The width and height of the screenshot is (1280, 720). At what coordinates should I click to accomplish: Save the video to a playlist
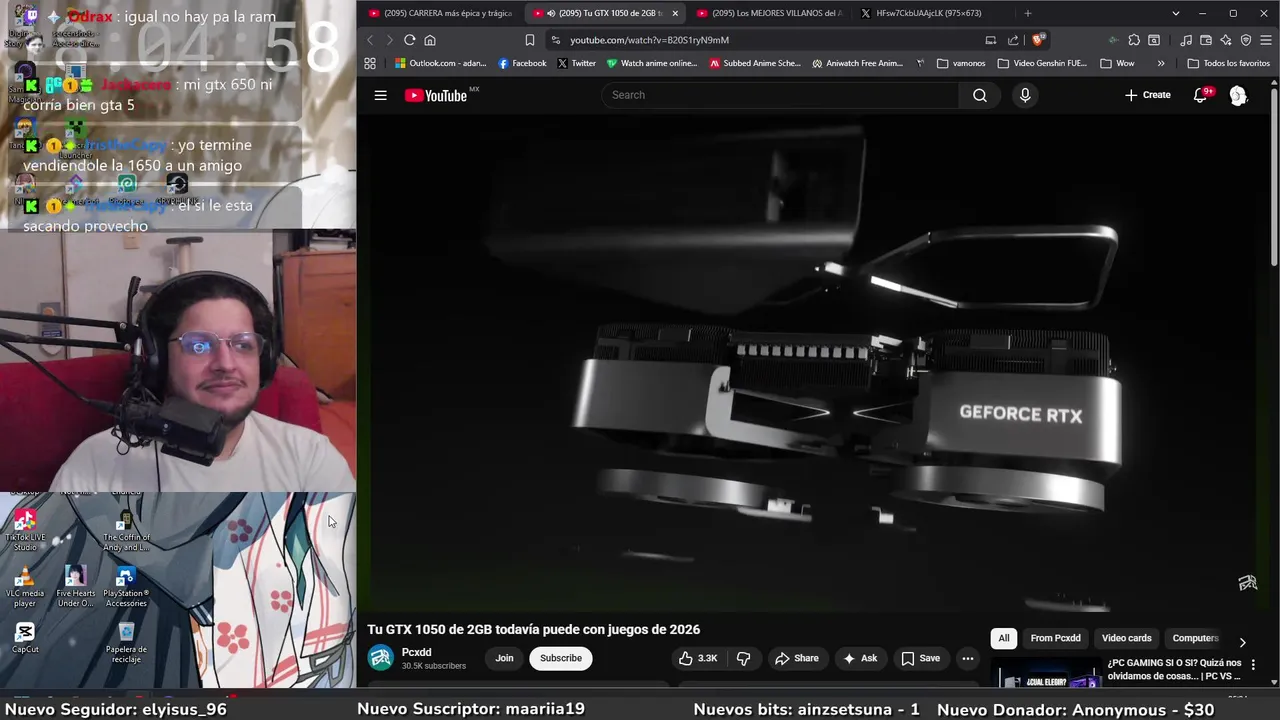(920, 658)
